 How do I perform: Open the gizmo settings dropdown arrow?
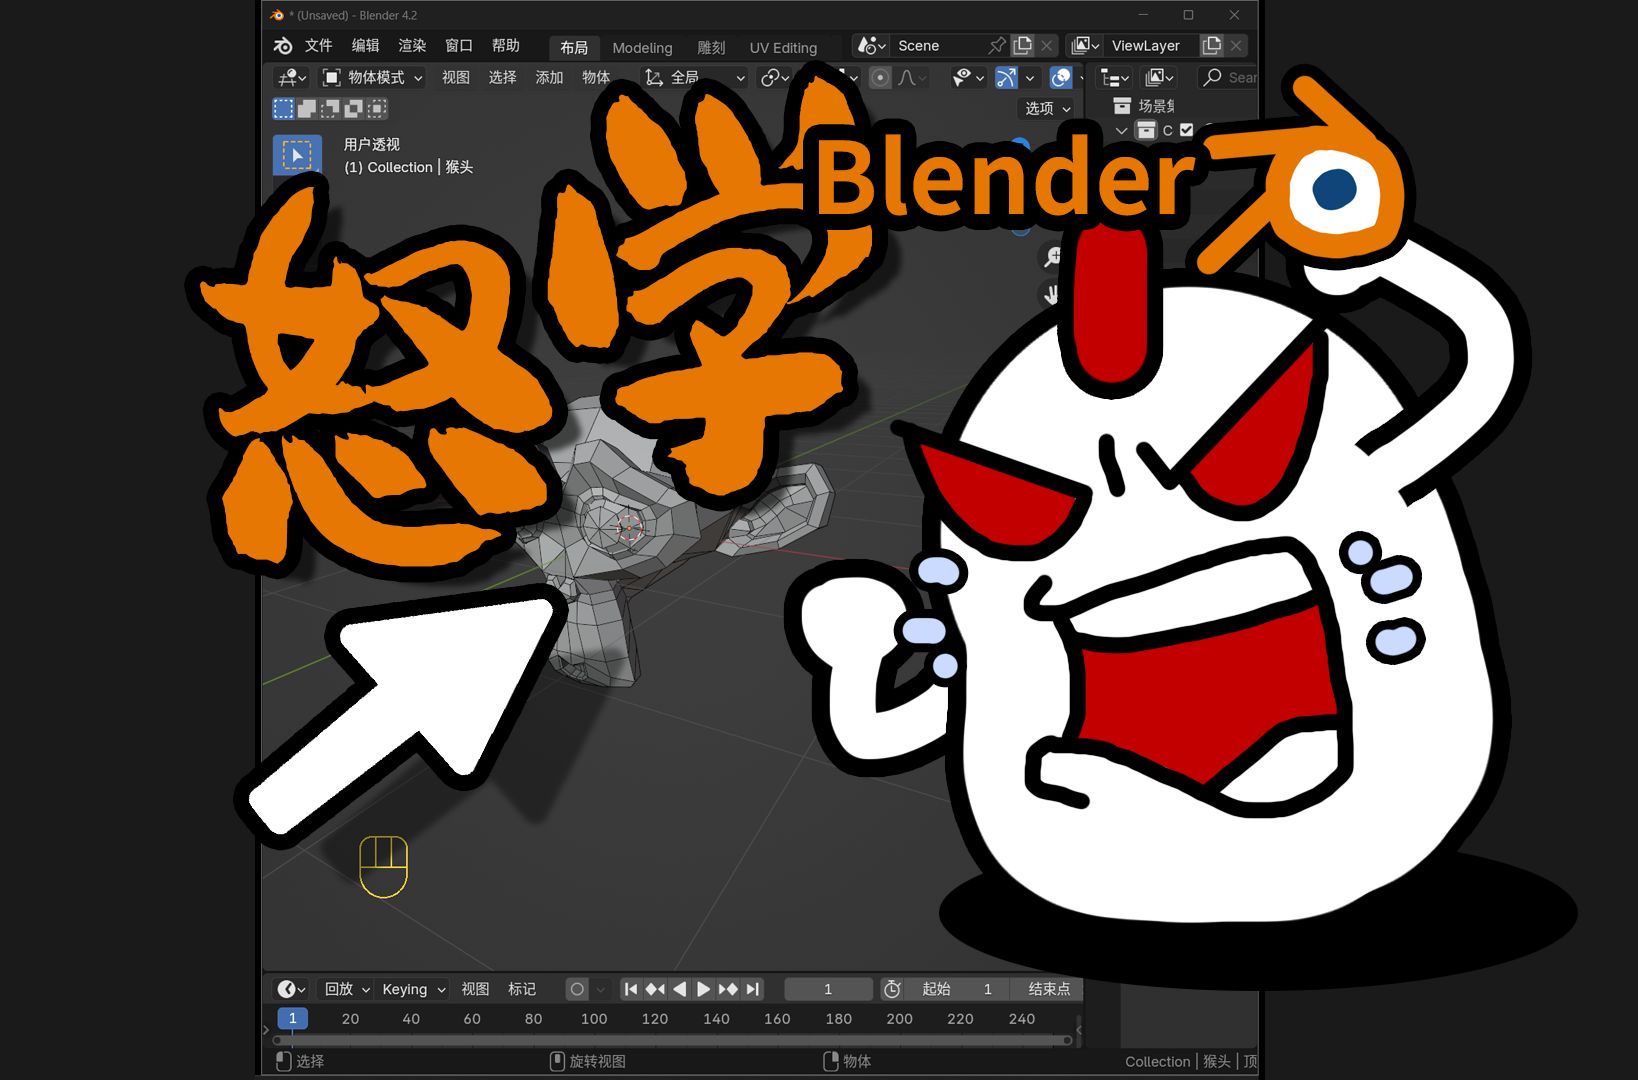coord(1030,78)
